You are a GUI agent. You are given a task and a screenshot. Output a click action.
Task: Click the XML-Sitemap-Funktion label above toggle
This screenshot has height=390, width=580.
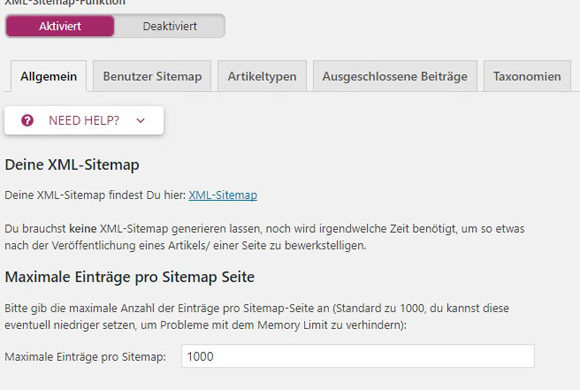pyautogui.click(x=65, y=3)
